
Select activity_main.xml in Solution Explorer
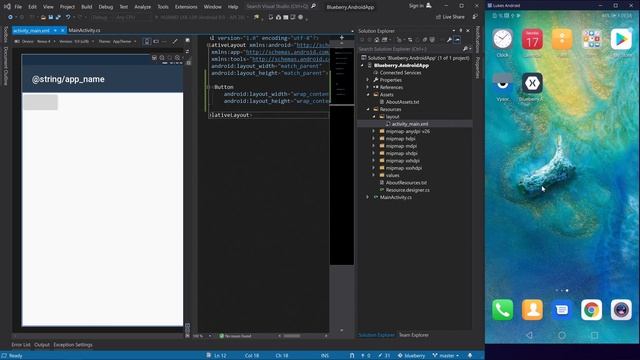409,124
